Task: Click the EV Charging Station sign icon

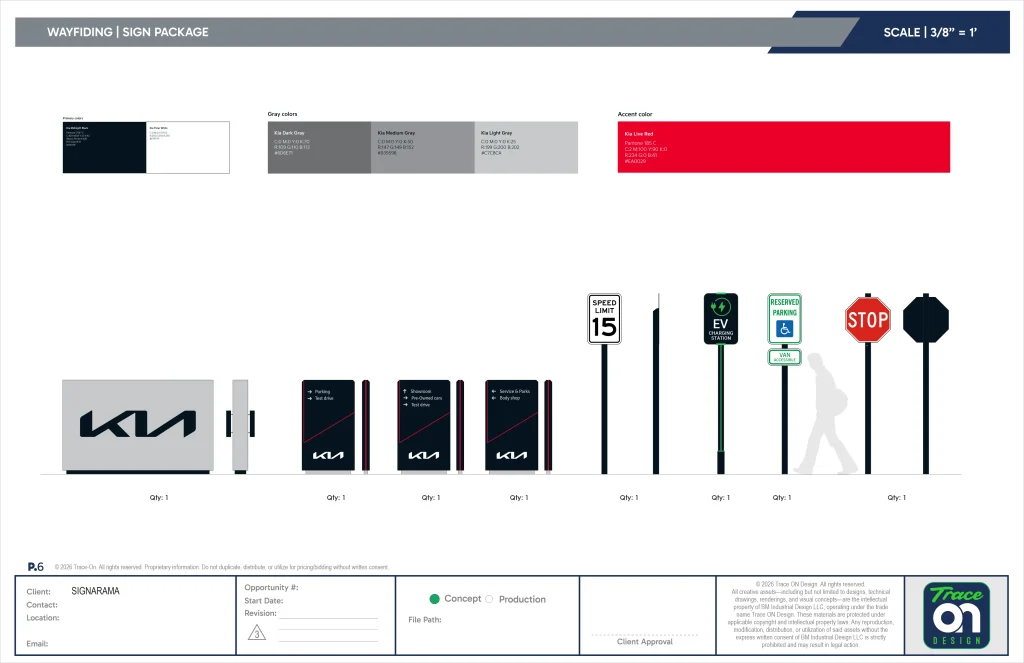Action: (x=721, y=318)
